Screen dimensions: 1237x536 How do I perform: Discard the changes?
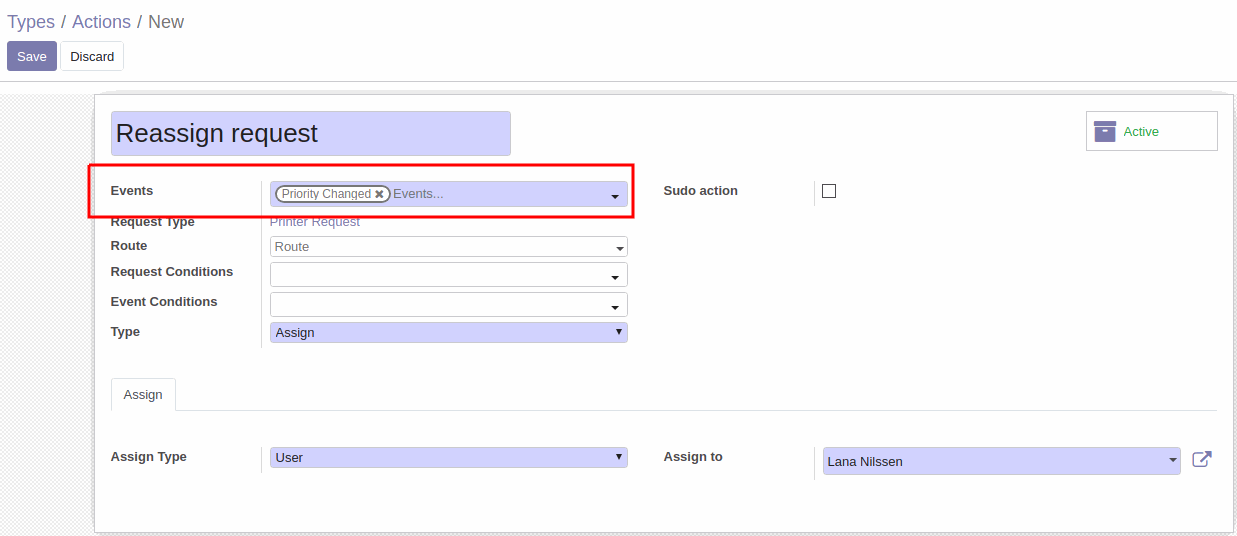(92, 56)
